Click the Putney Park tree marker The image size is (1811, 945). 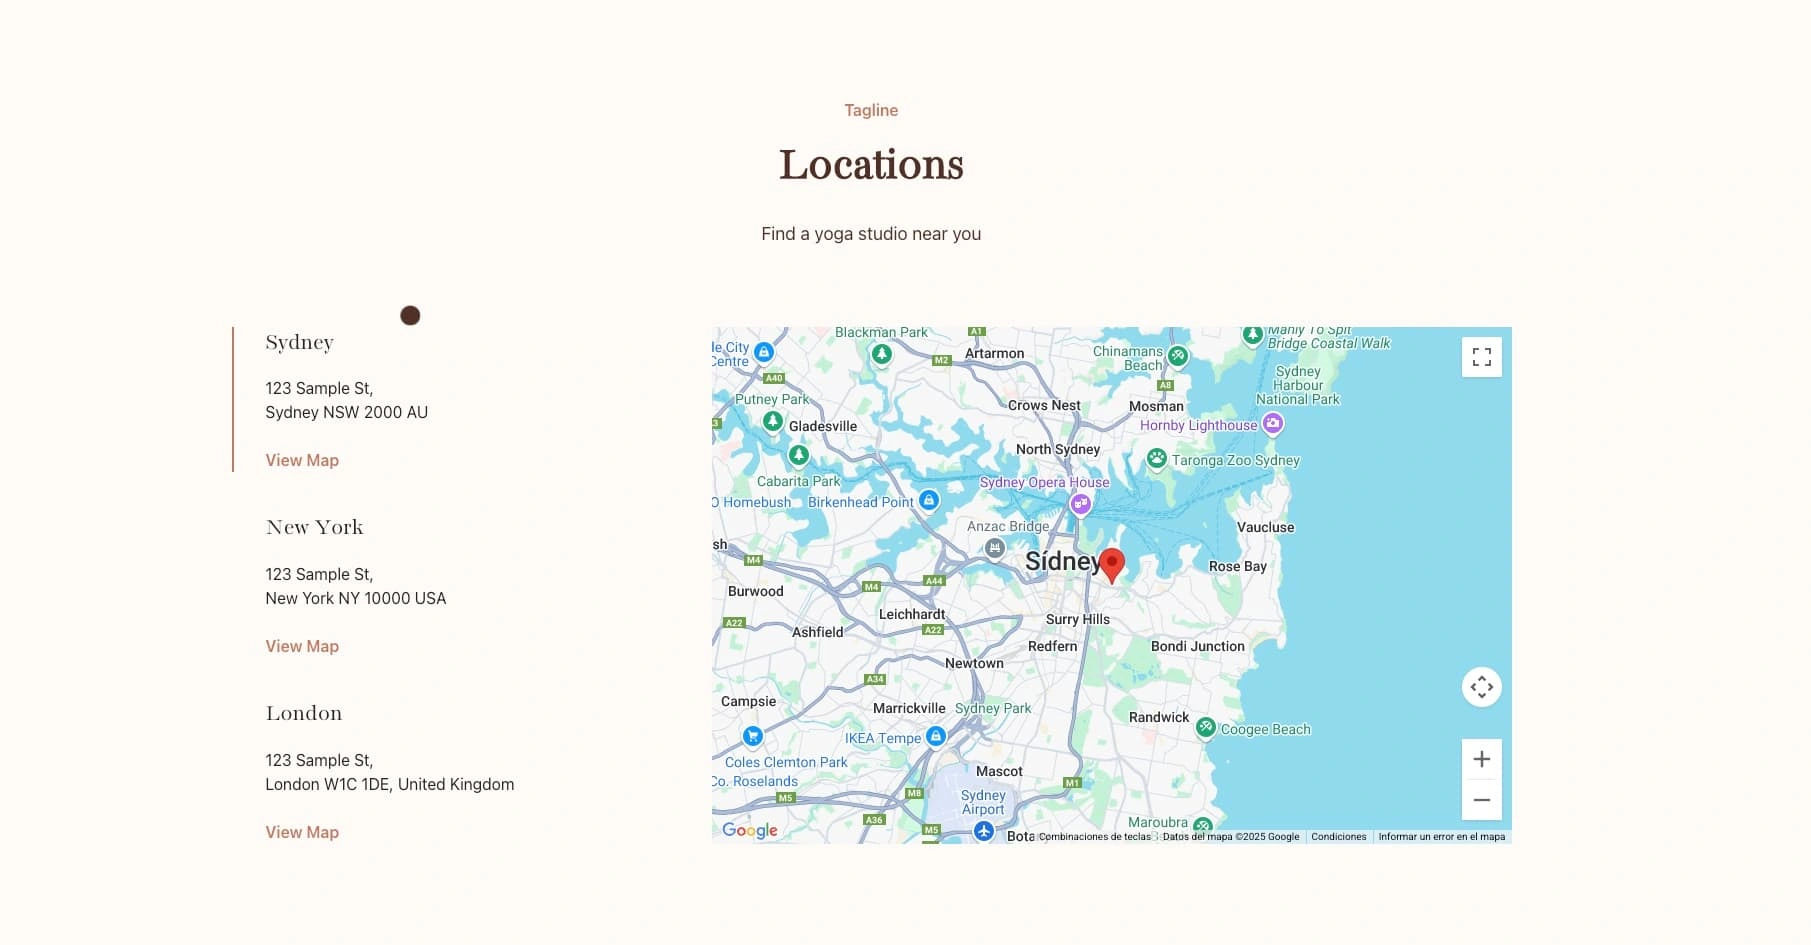point(773,421)
